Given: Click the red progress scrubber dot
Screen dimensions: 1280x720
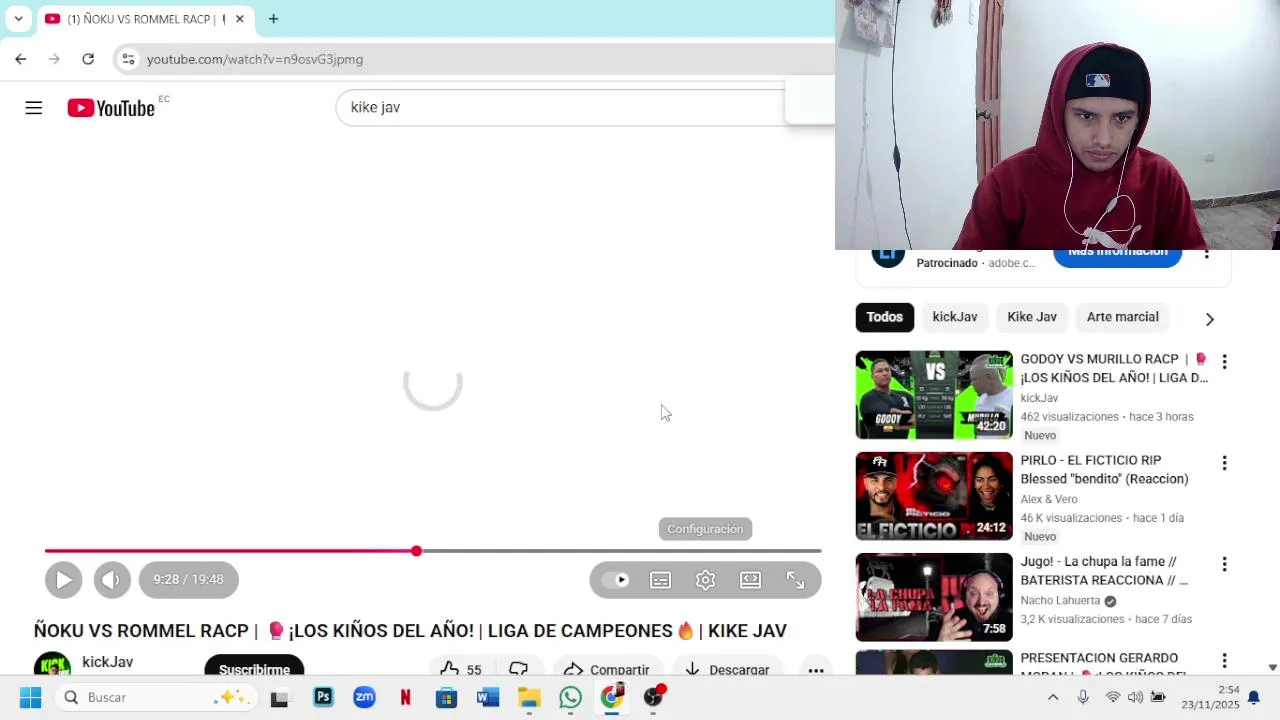Looking at the screenshot, I should tap(416, 551).
